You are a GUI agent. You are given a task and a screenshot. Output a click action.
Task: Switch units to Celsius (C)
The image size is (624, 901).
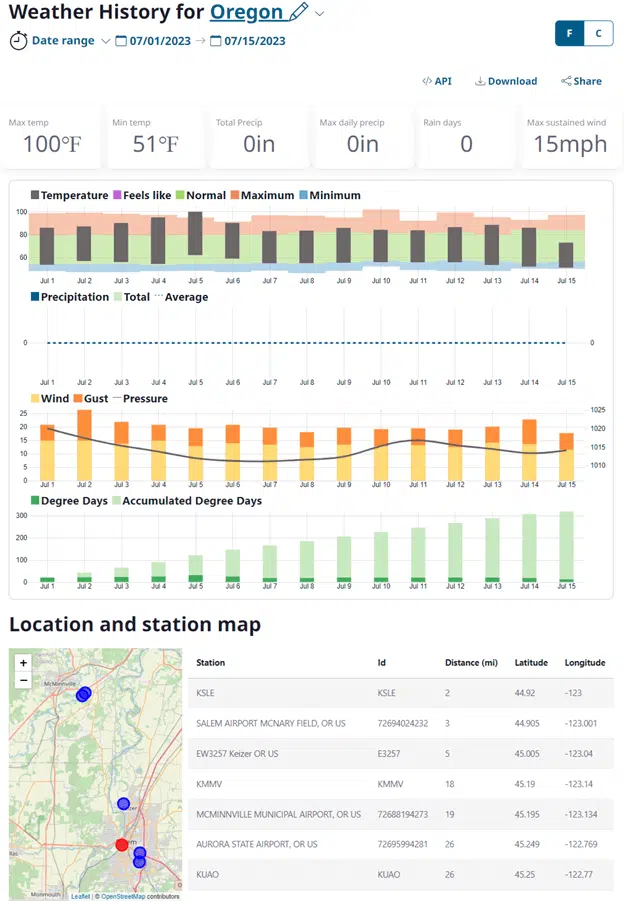(599, 33)
